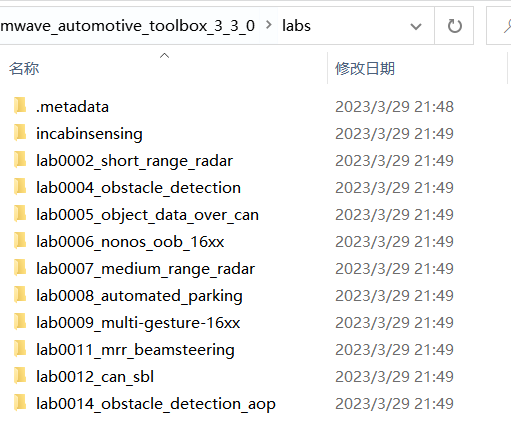Select the incabinsensing folder icon
Viewport: 511px width, 433px height.
click(x=20, y=133)
